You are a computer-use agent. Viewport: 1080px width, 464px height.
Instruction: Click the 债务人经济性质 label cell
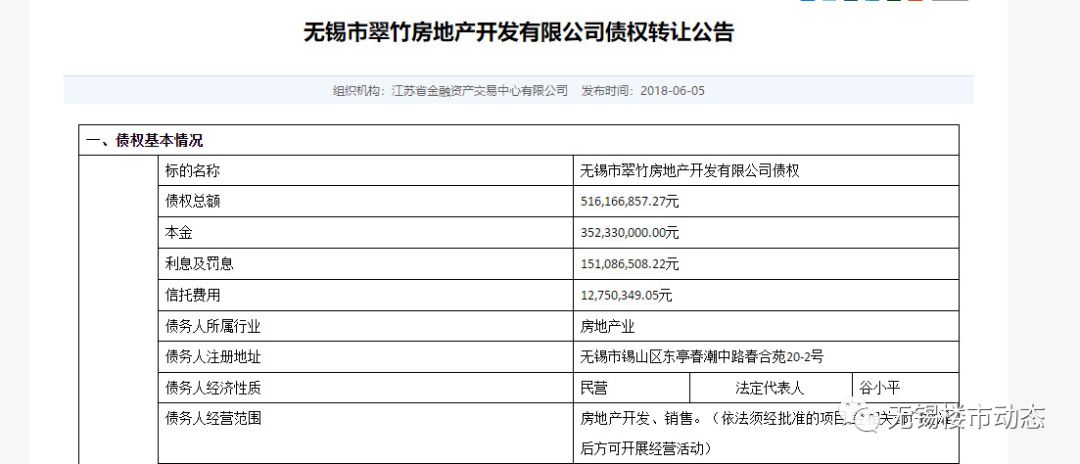tap(365, 388)
